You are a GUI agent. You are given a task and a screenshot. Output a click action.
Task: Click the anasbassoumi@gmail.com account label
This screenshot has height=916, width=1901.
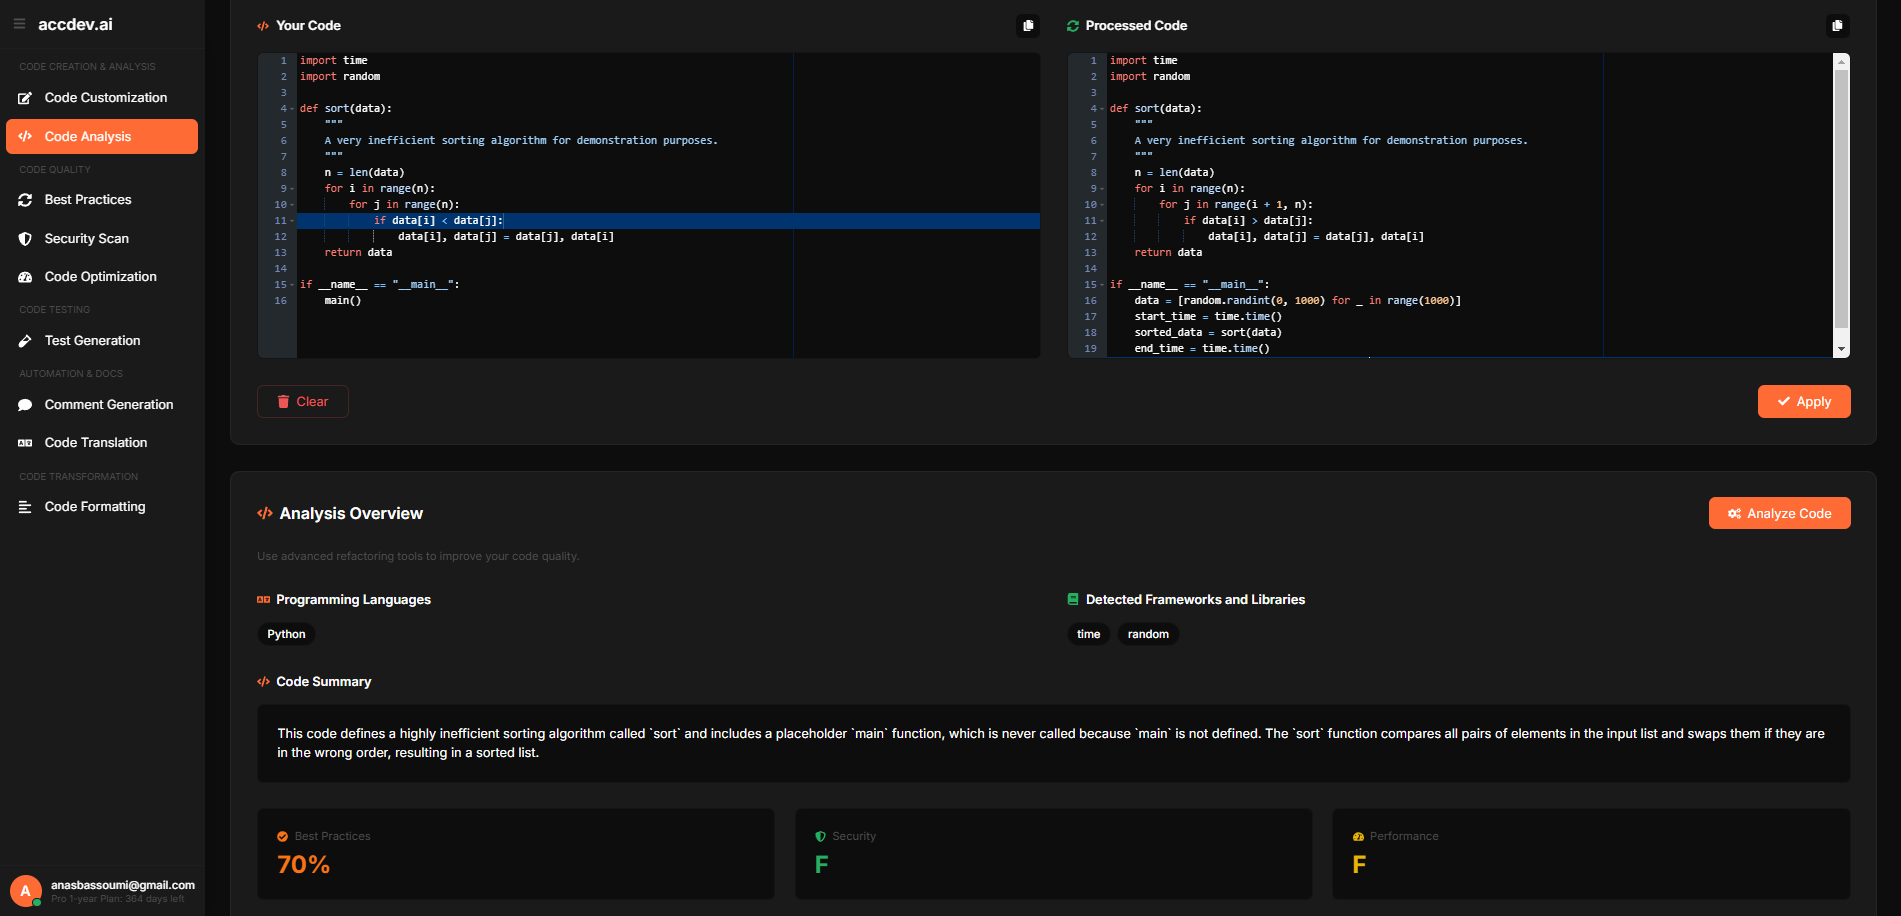pyautogui.click(x=123, y=885)
